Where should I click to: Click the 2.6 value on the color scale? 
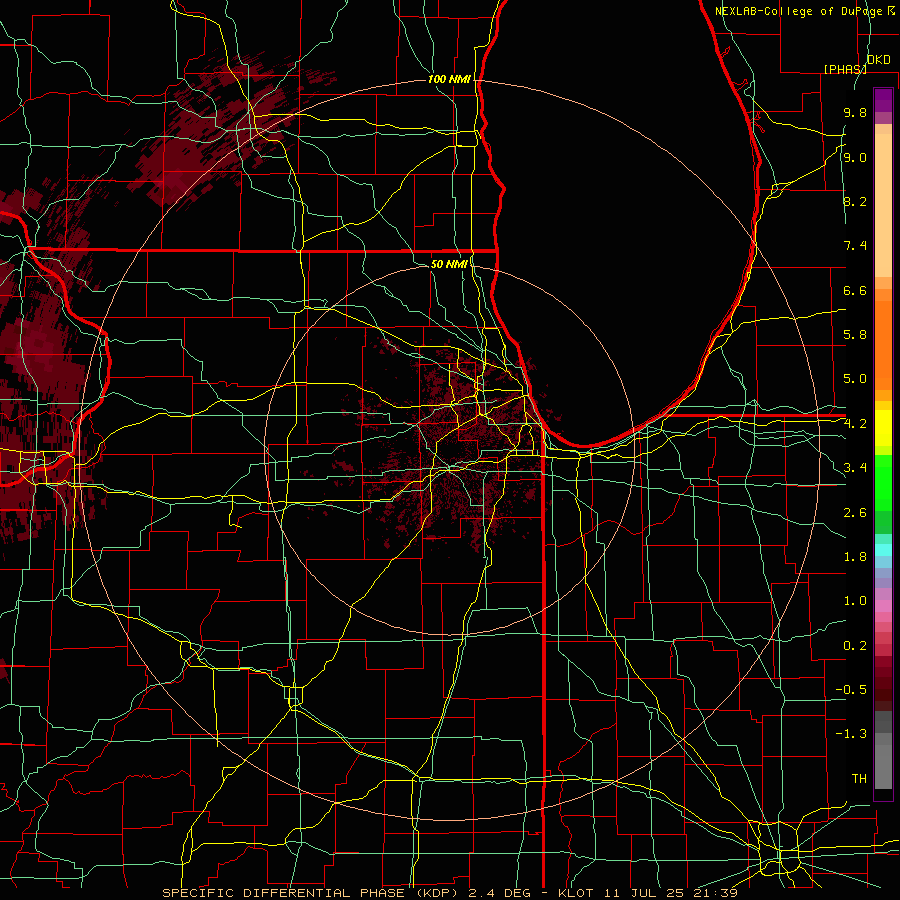855,512
